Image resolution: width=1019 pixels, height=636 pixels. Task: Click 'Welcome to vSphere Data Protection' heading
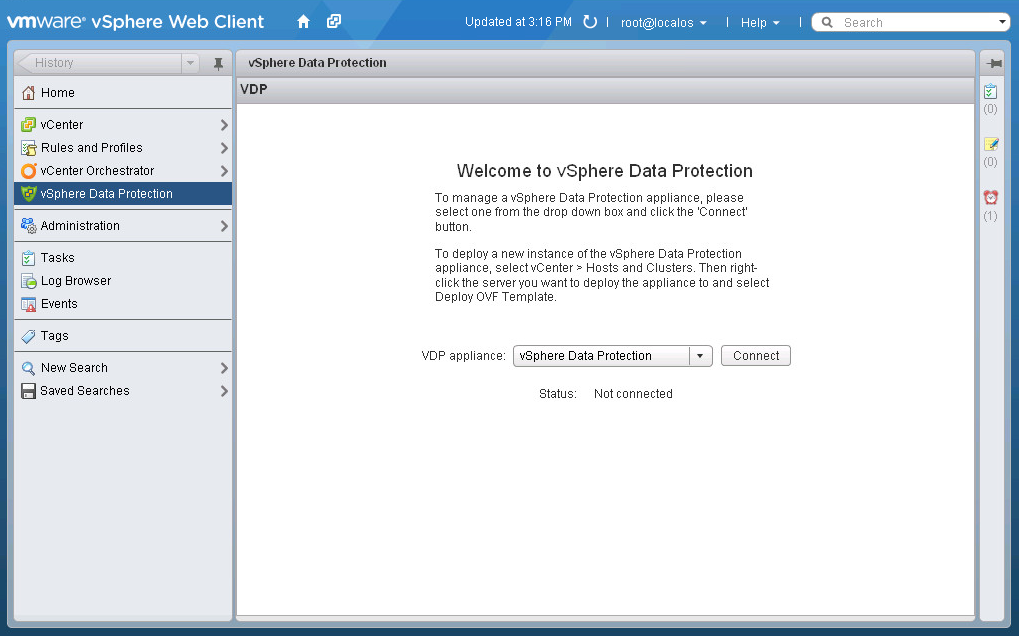(x=604, y=171)
